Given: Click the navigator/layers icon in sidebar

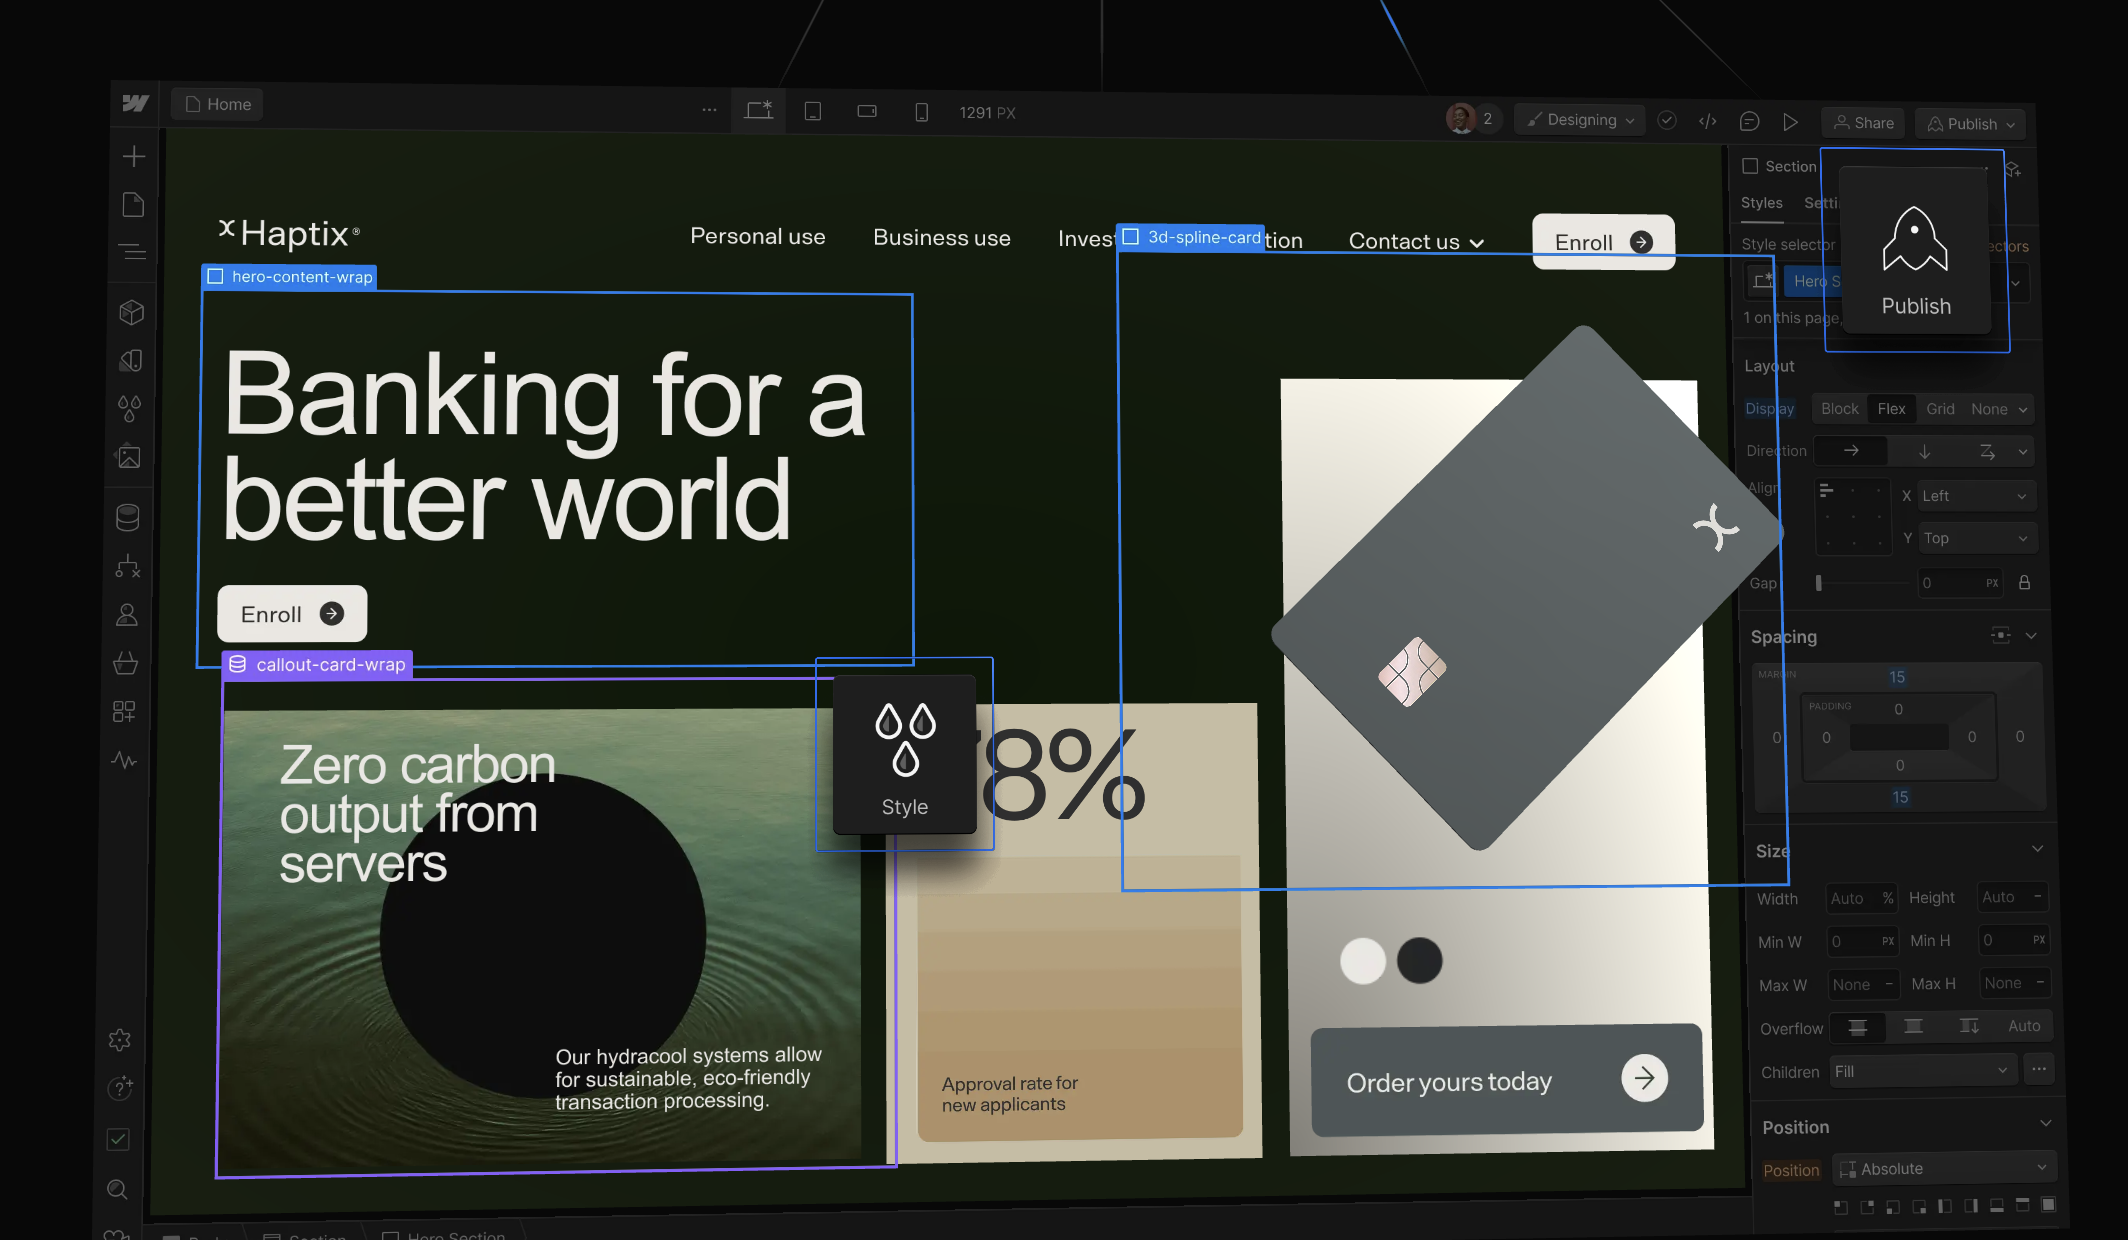Looking at the screenshot, I should click(x=131, y=252).
